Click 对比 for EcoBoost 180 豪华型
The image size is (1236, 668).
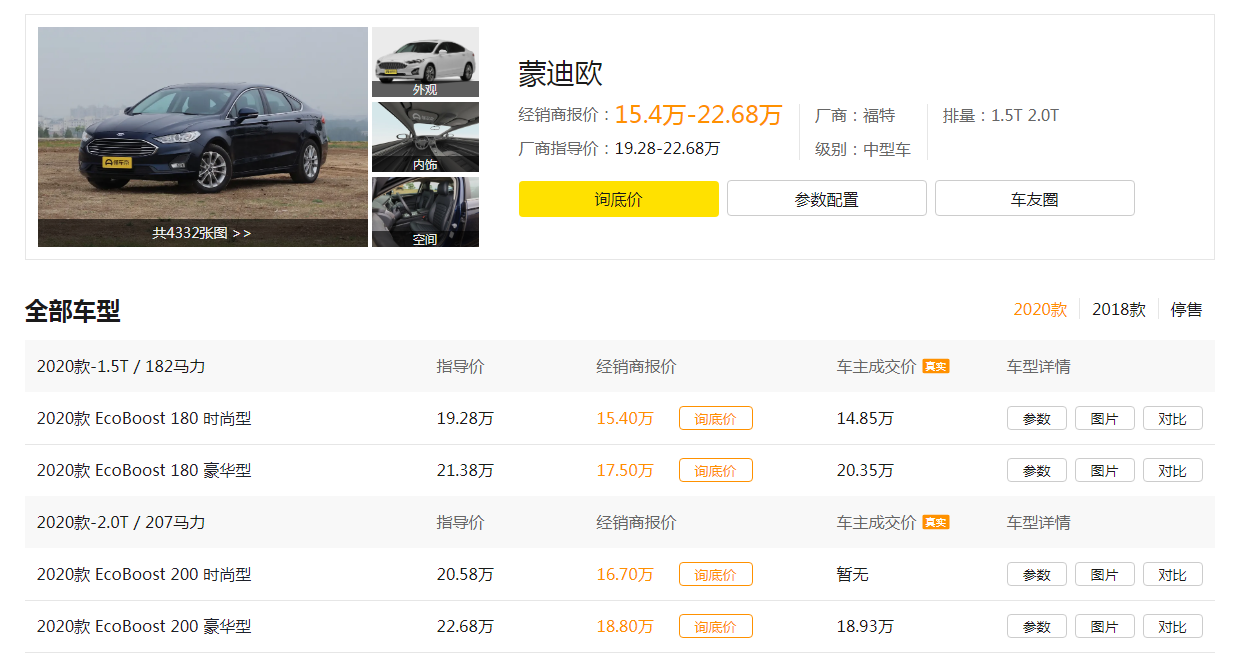(1173, 470)
